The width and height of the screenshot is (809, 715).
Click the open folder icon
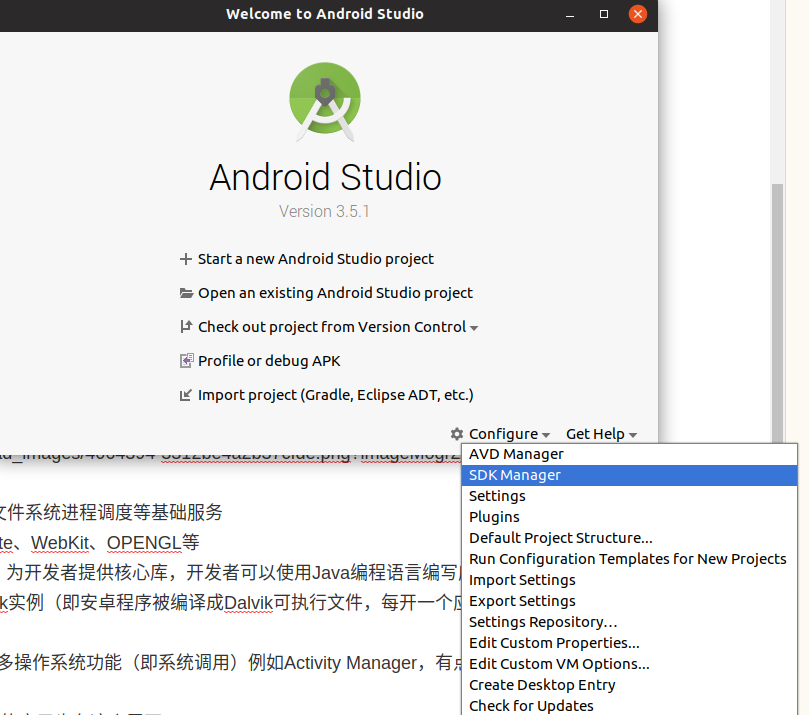coord(186,293)
